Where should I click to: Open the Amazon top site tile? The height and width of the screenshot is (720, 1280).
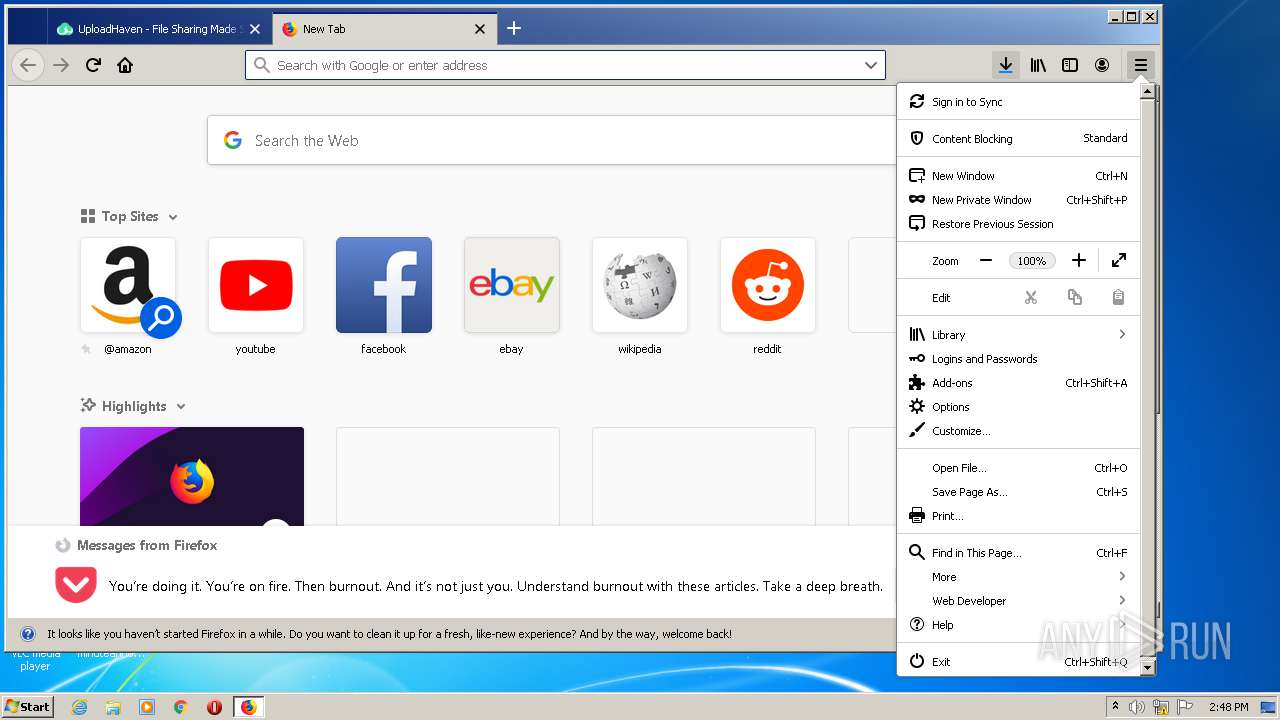tap(128, 285)
